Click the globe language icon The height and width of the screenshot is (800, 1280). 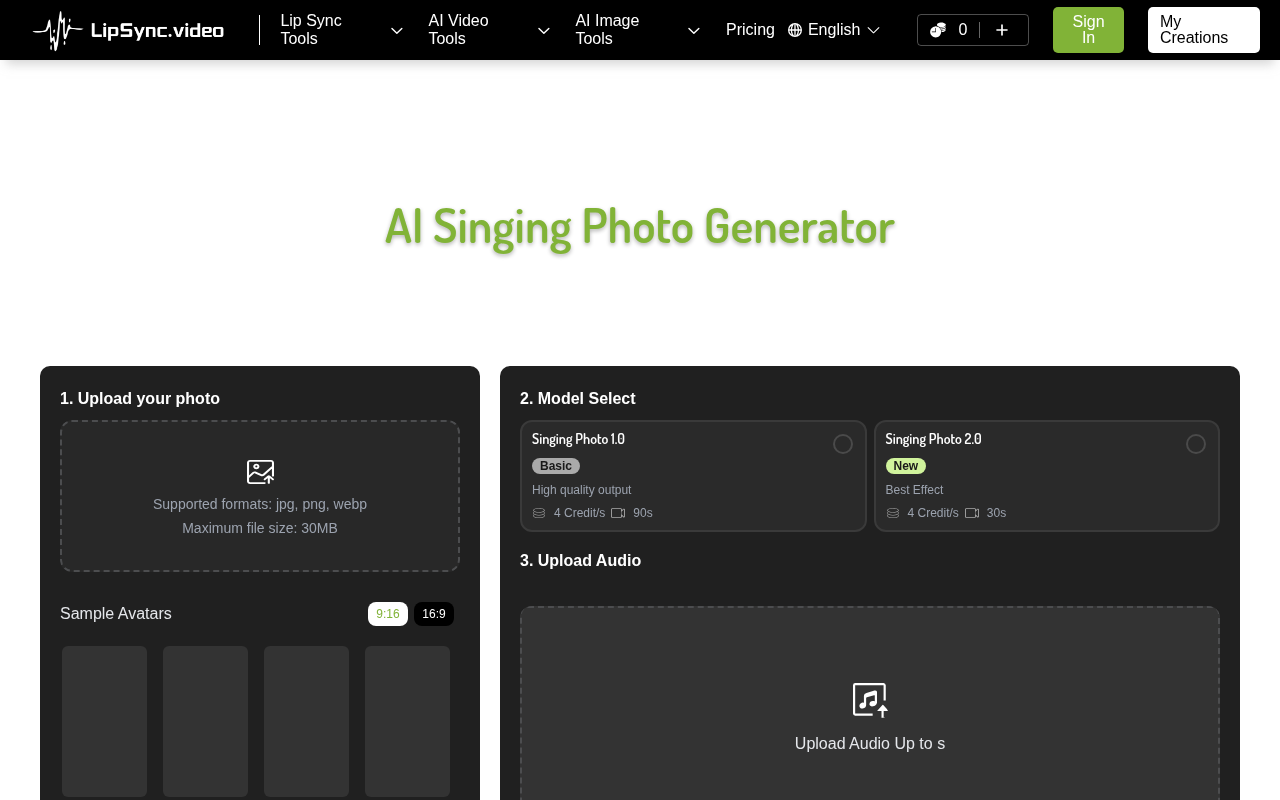(795, 30)
